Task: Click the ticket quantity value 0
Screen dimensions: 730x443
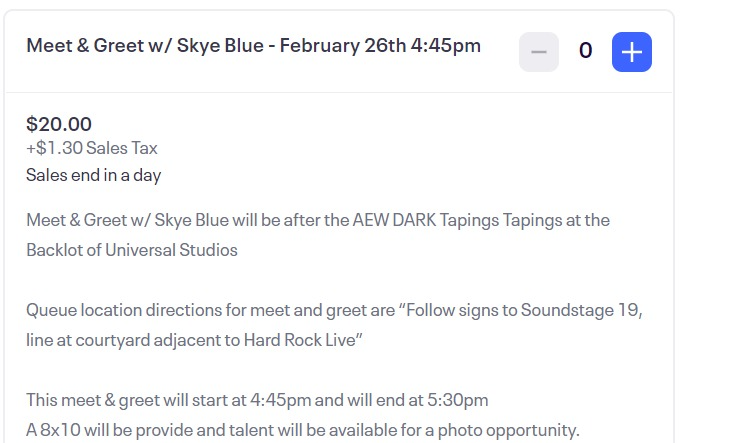Action: coord(585,51)
